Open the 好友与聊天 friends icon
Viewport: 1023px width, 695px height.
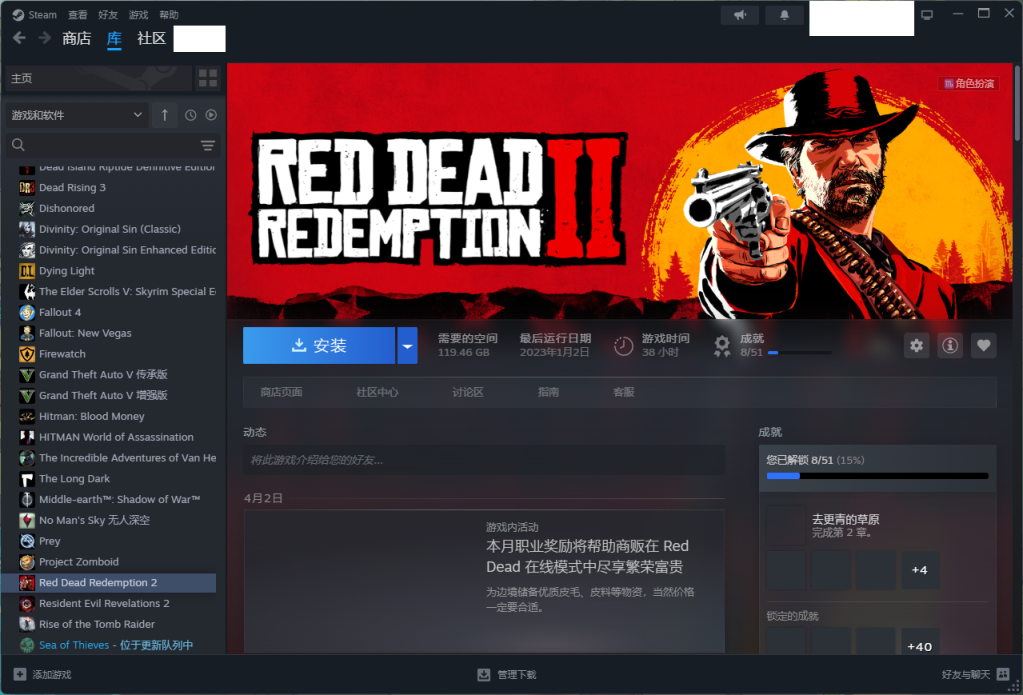point(1003,674)
